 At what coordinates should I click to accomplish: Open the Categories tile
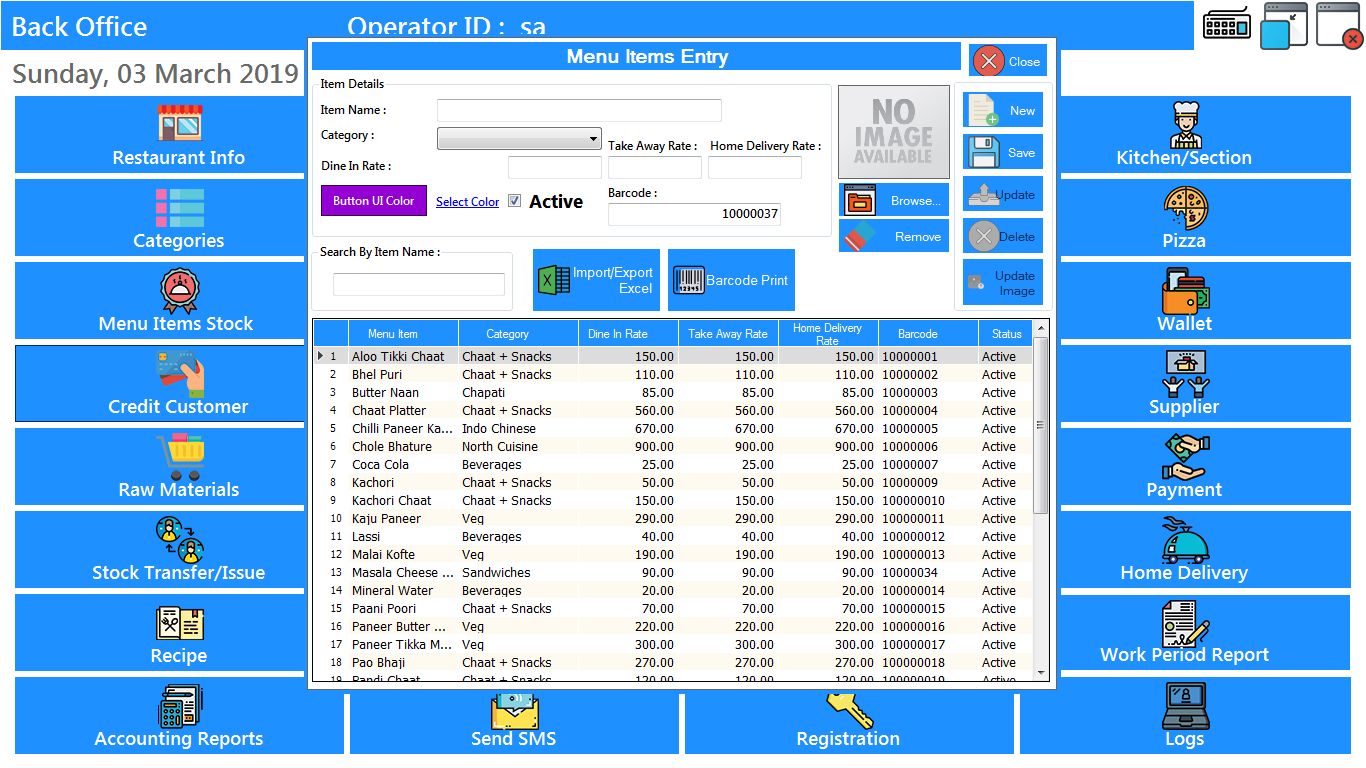160,218
